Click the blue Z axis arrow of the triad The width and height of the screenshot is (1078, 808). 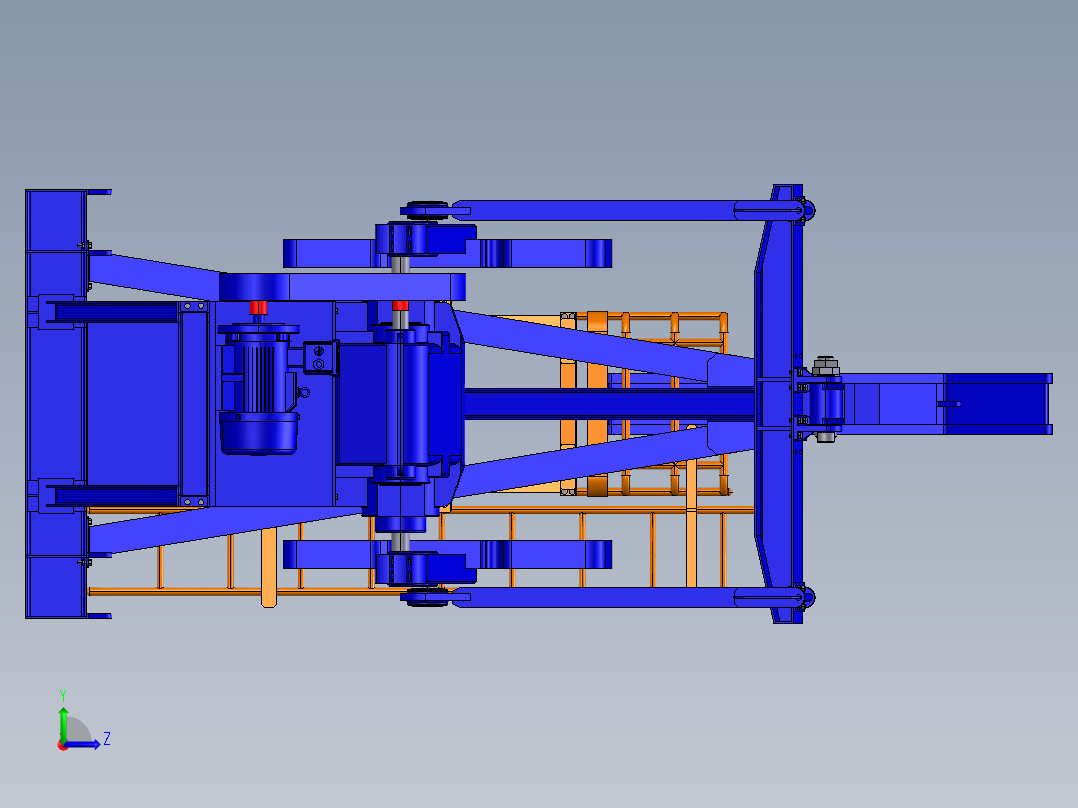point(82,744)
